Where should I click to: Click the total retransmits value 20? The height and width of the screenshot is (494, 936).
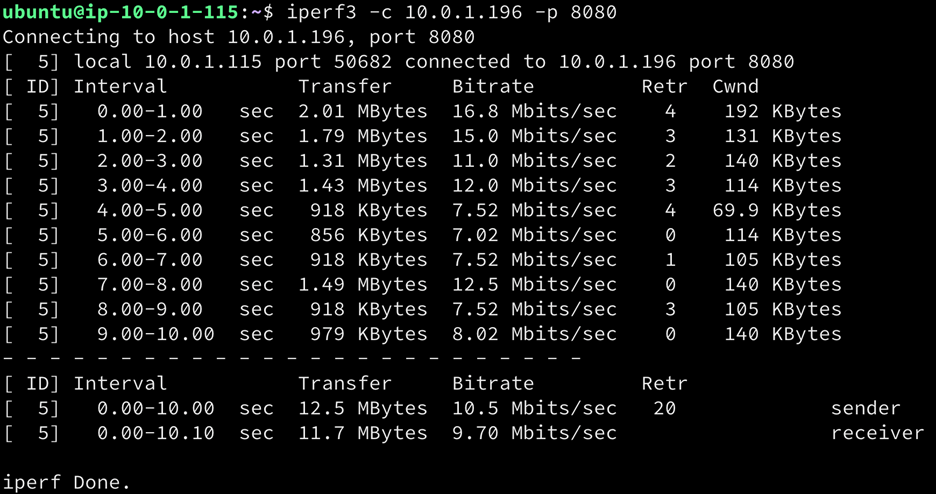(664, 408)
